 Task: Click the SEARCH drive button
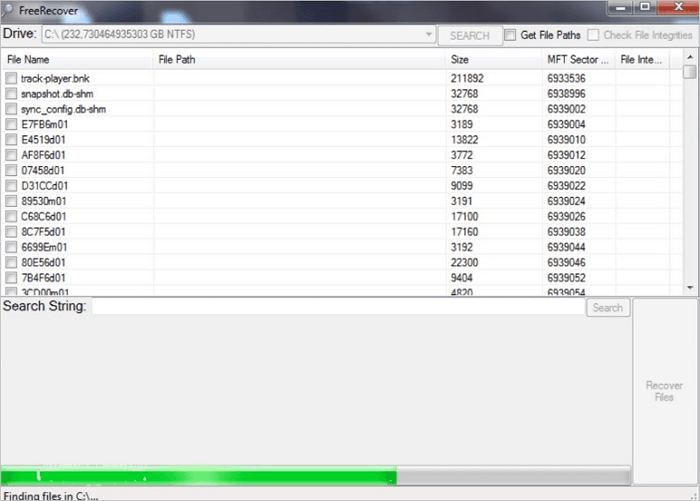pyautogui.click(x=470, y=35)
